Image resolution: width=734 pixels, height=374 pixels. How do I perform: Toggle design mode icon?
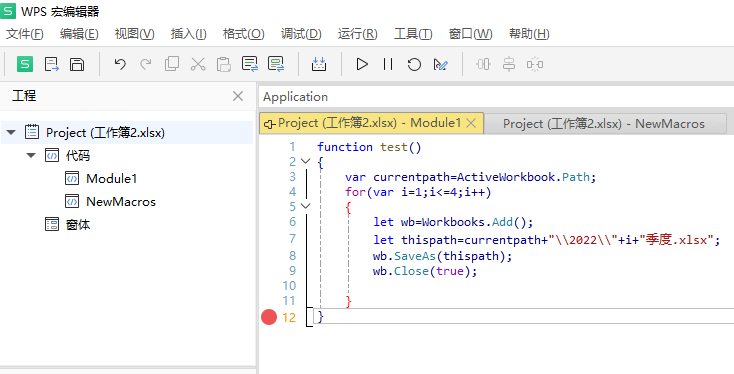(440, 64)
